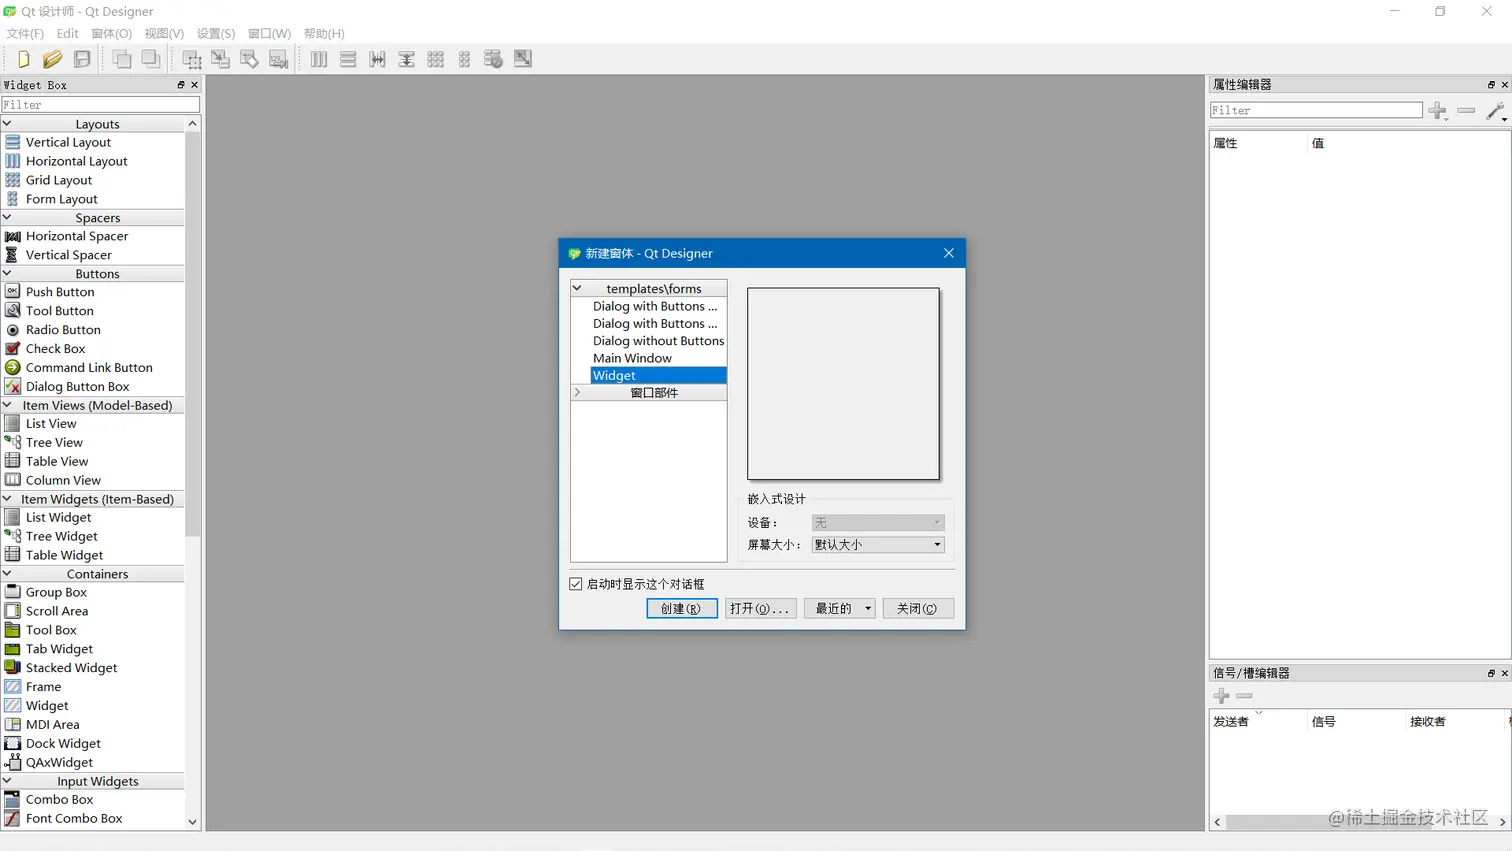The height and width of the screenshot is (851, 1512).
Task: Select the Widget template in dialog
Action: pos(658,376)
